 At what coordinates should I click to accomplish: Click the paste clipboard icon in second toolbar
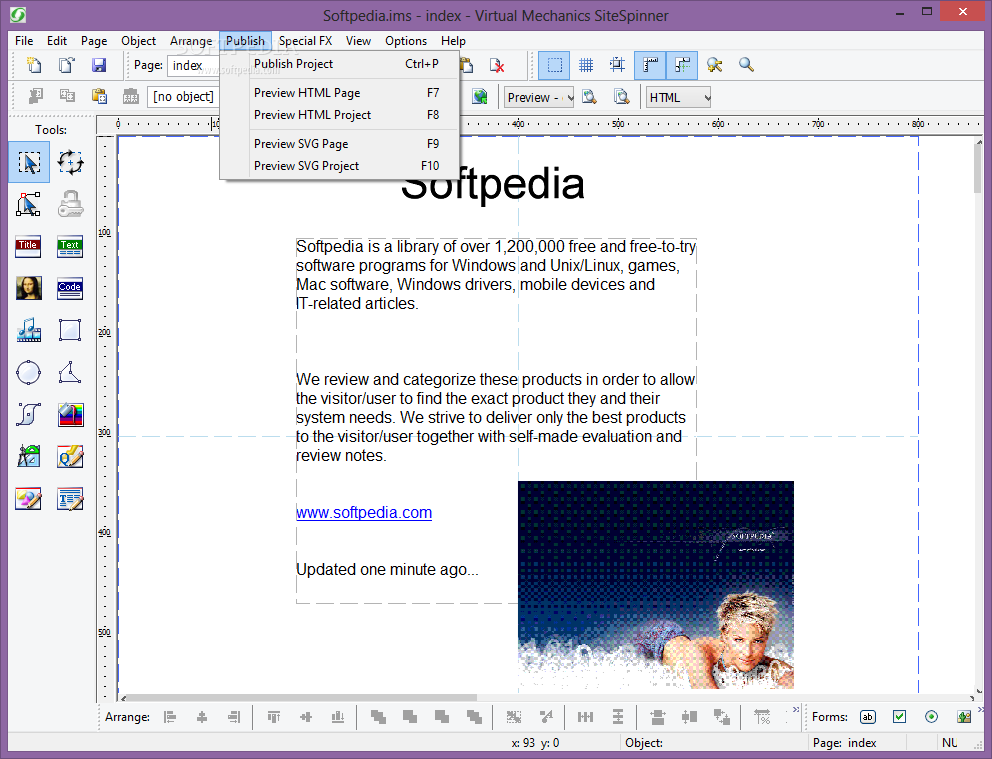click(x=99, y=96)
